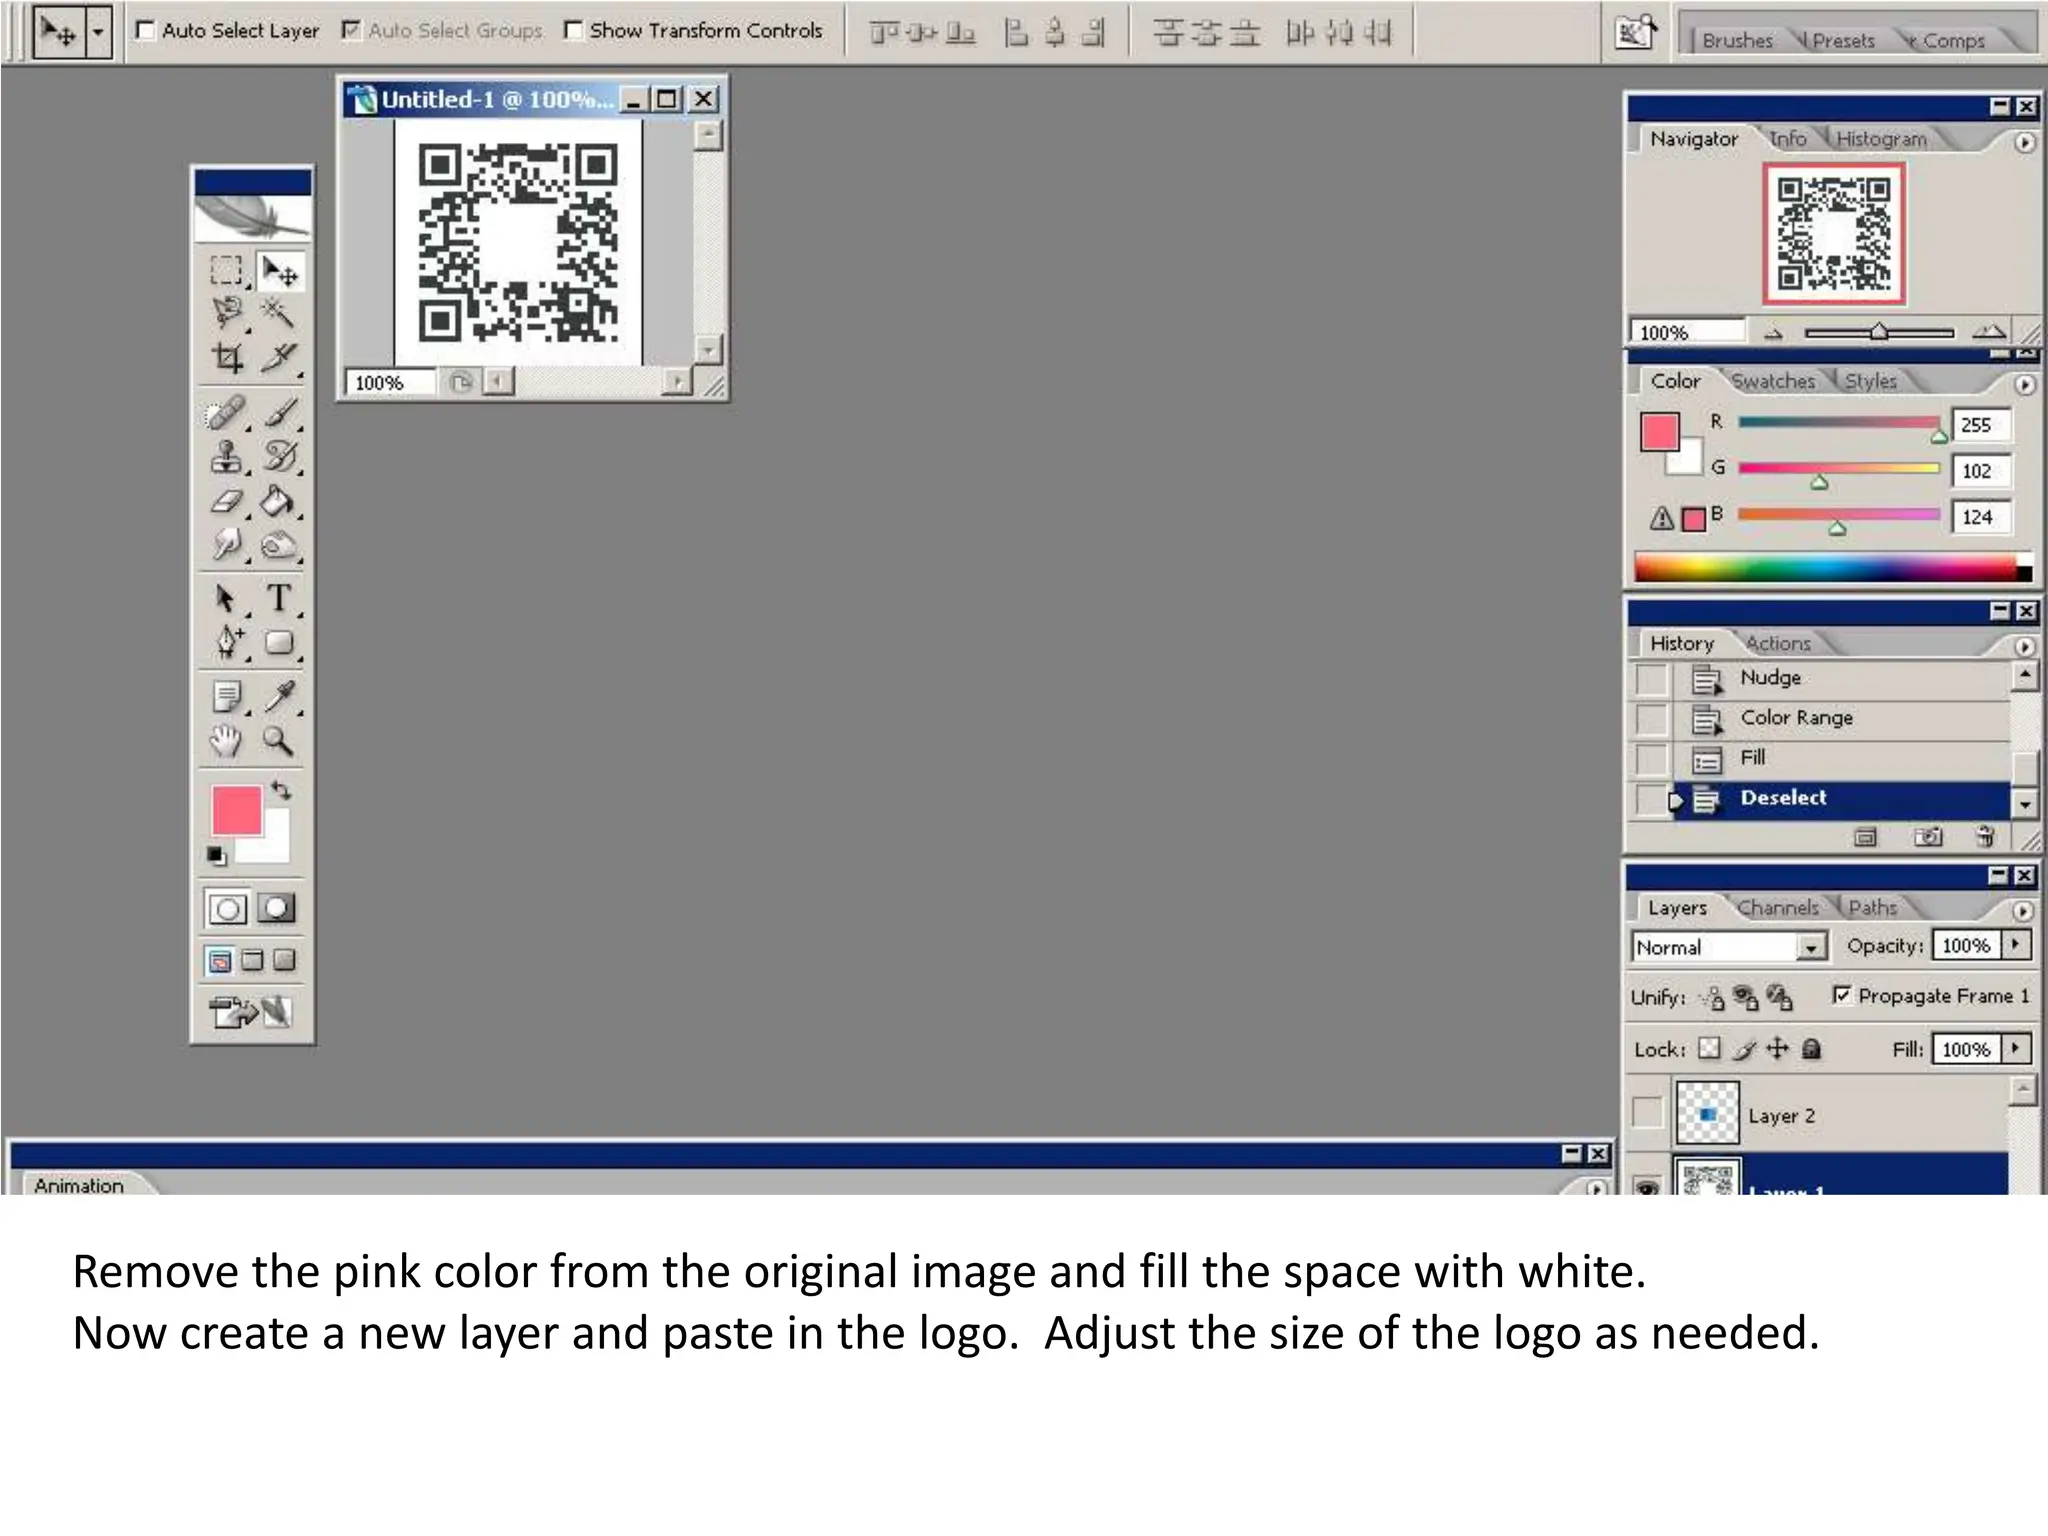This screenshot has height=1536, width=2048.
Task: Select the Clone Stamp tool
Action: [x=226, y=457]
